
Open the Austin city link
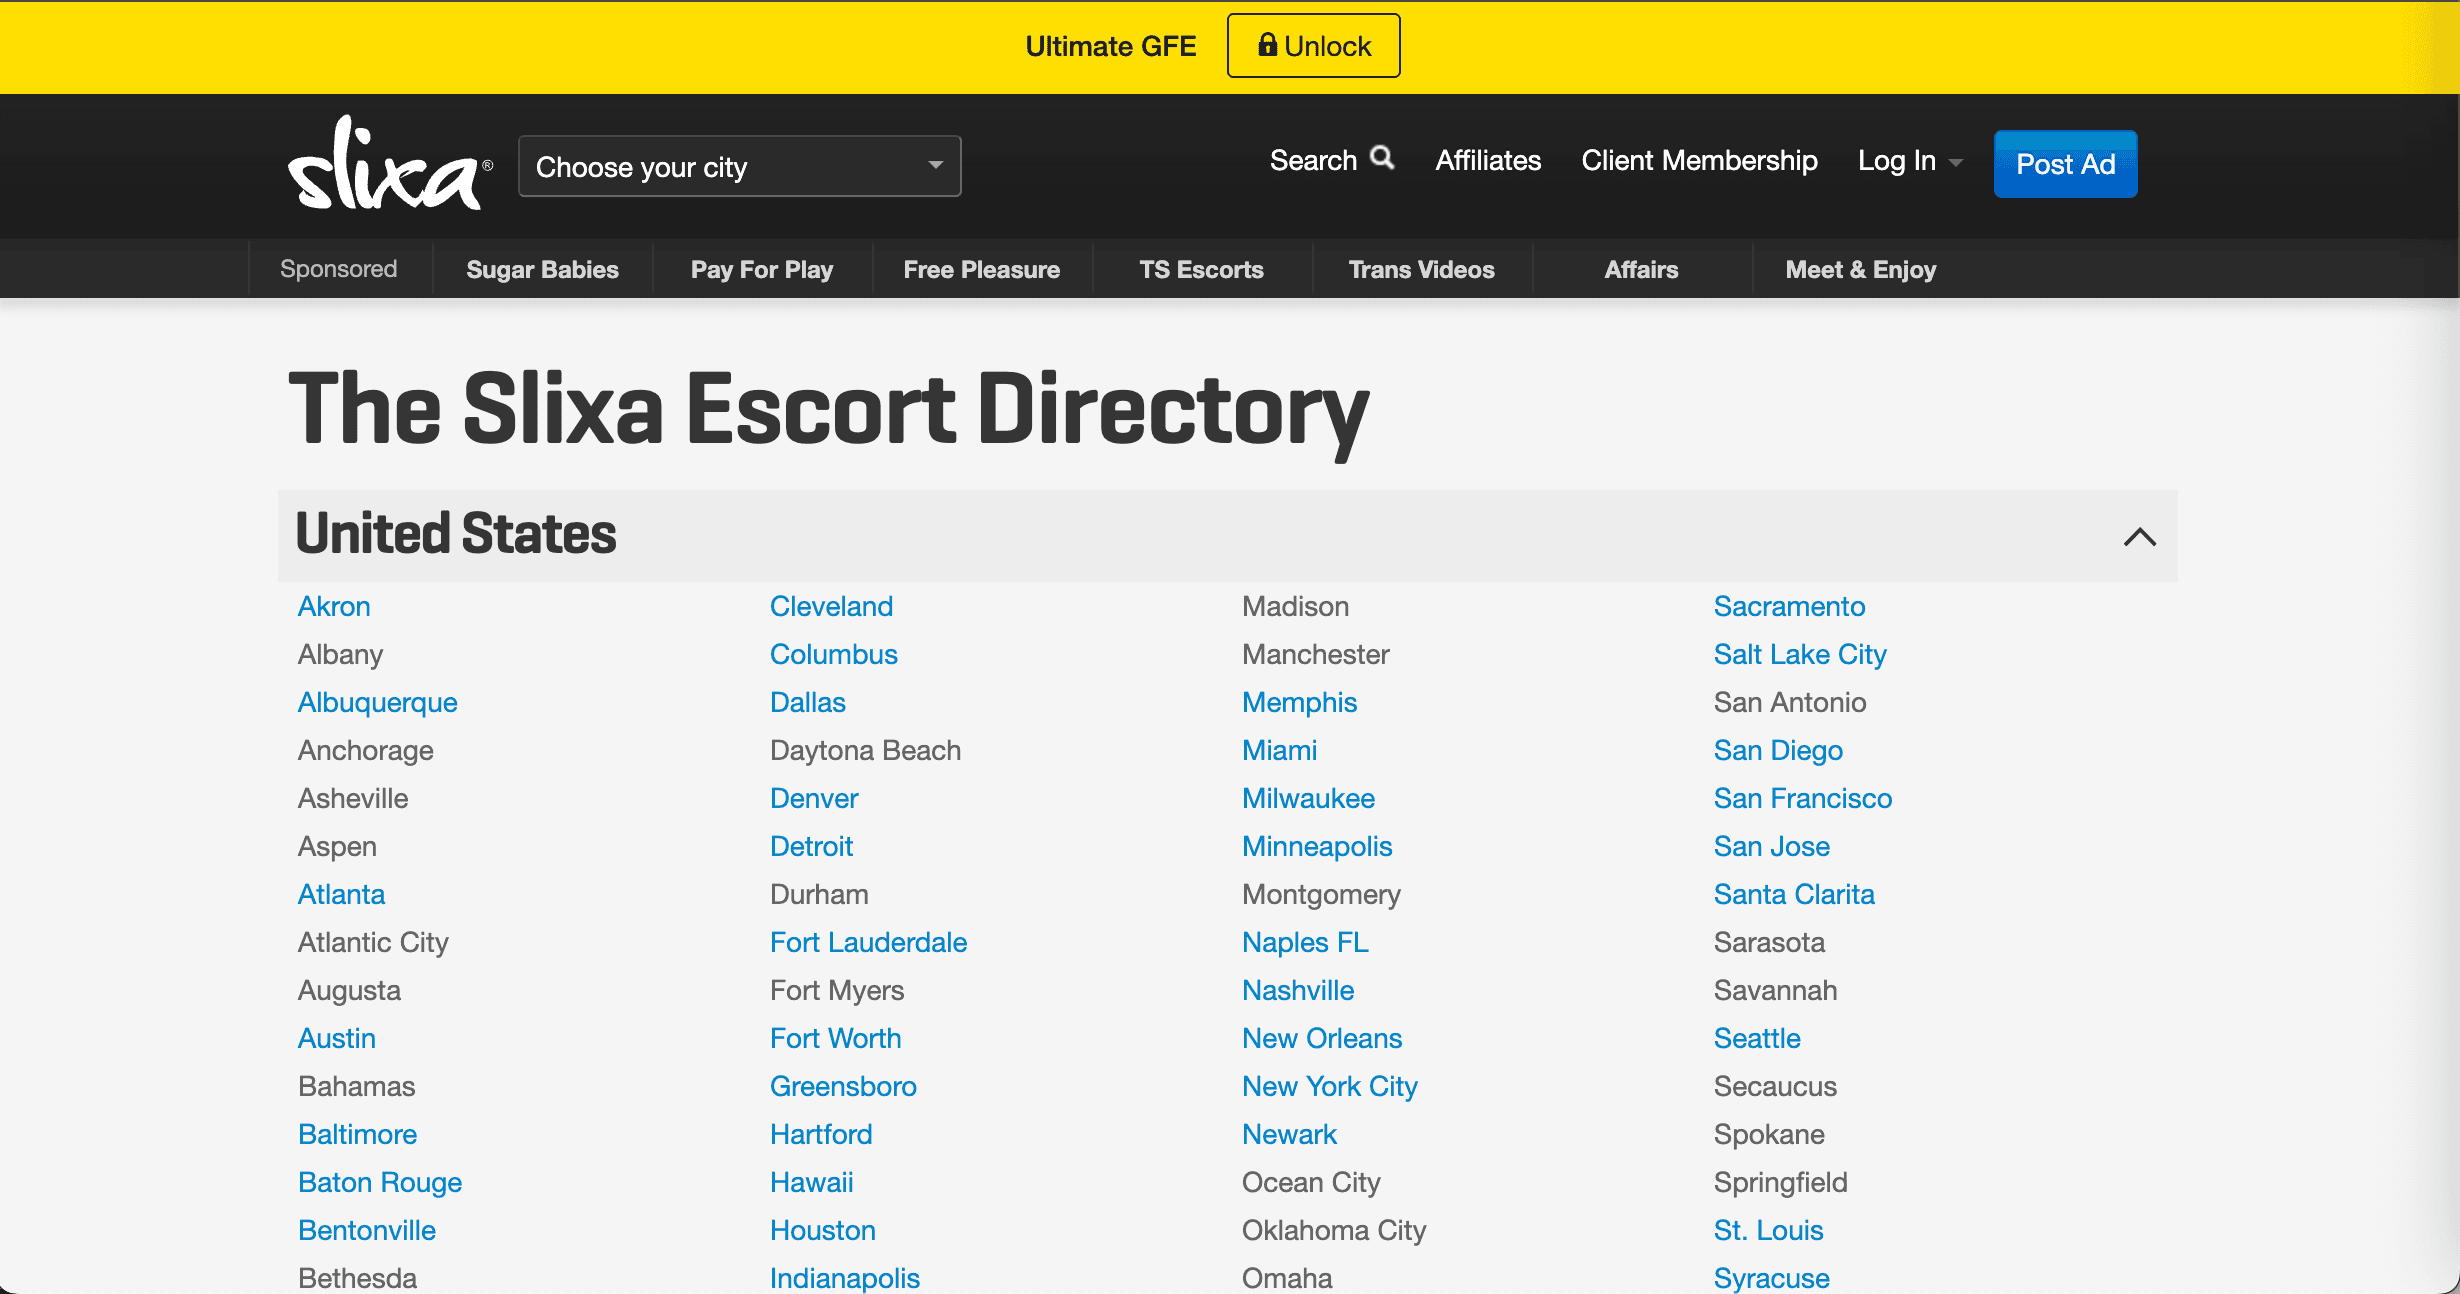[x=337, y=1038]
